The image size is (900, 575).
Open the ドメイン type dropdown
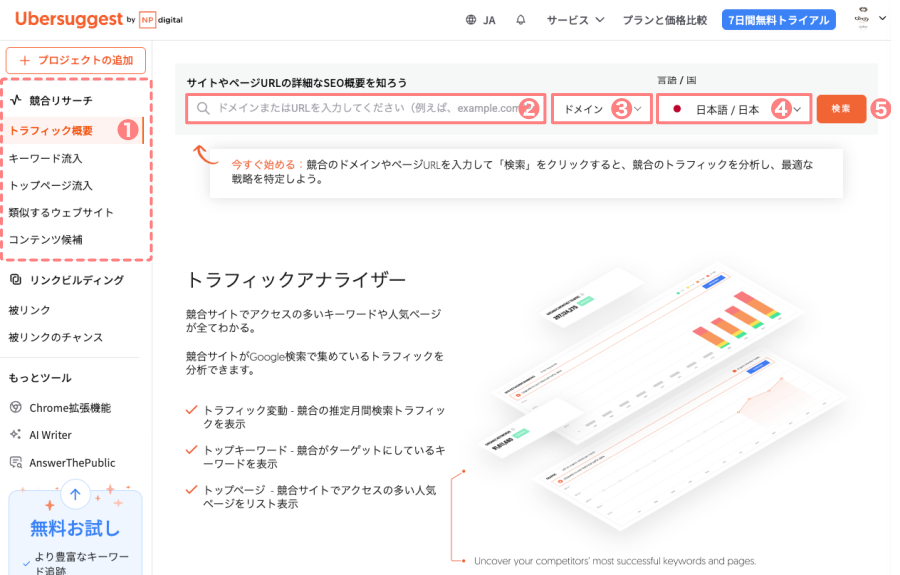[602, 108]
